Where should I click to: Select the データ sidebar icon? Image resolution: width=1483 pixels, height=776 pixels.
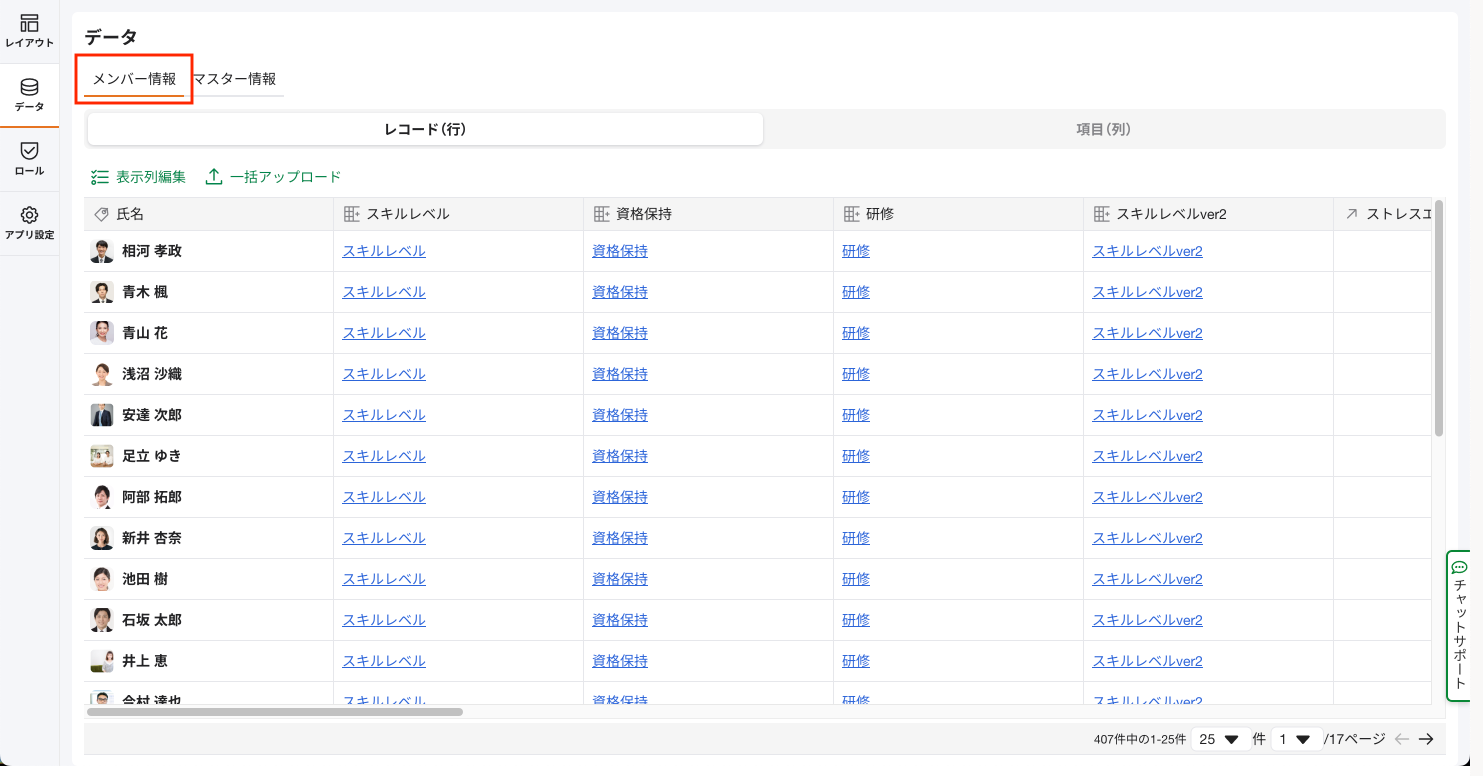[29, 88]
